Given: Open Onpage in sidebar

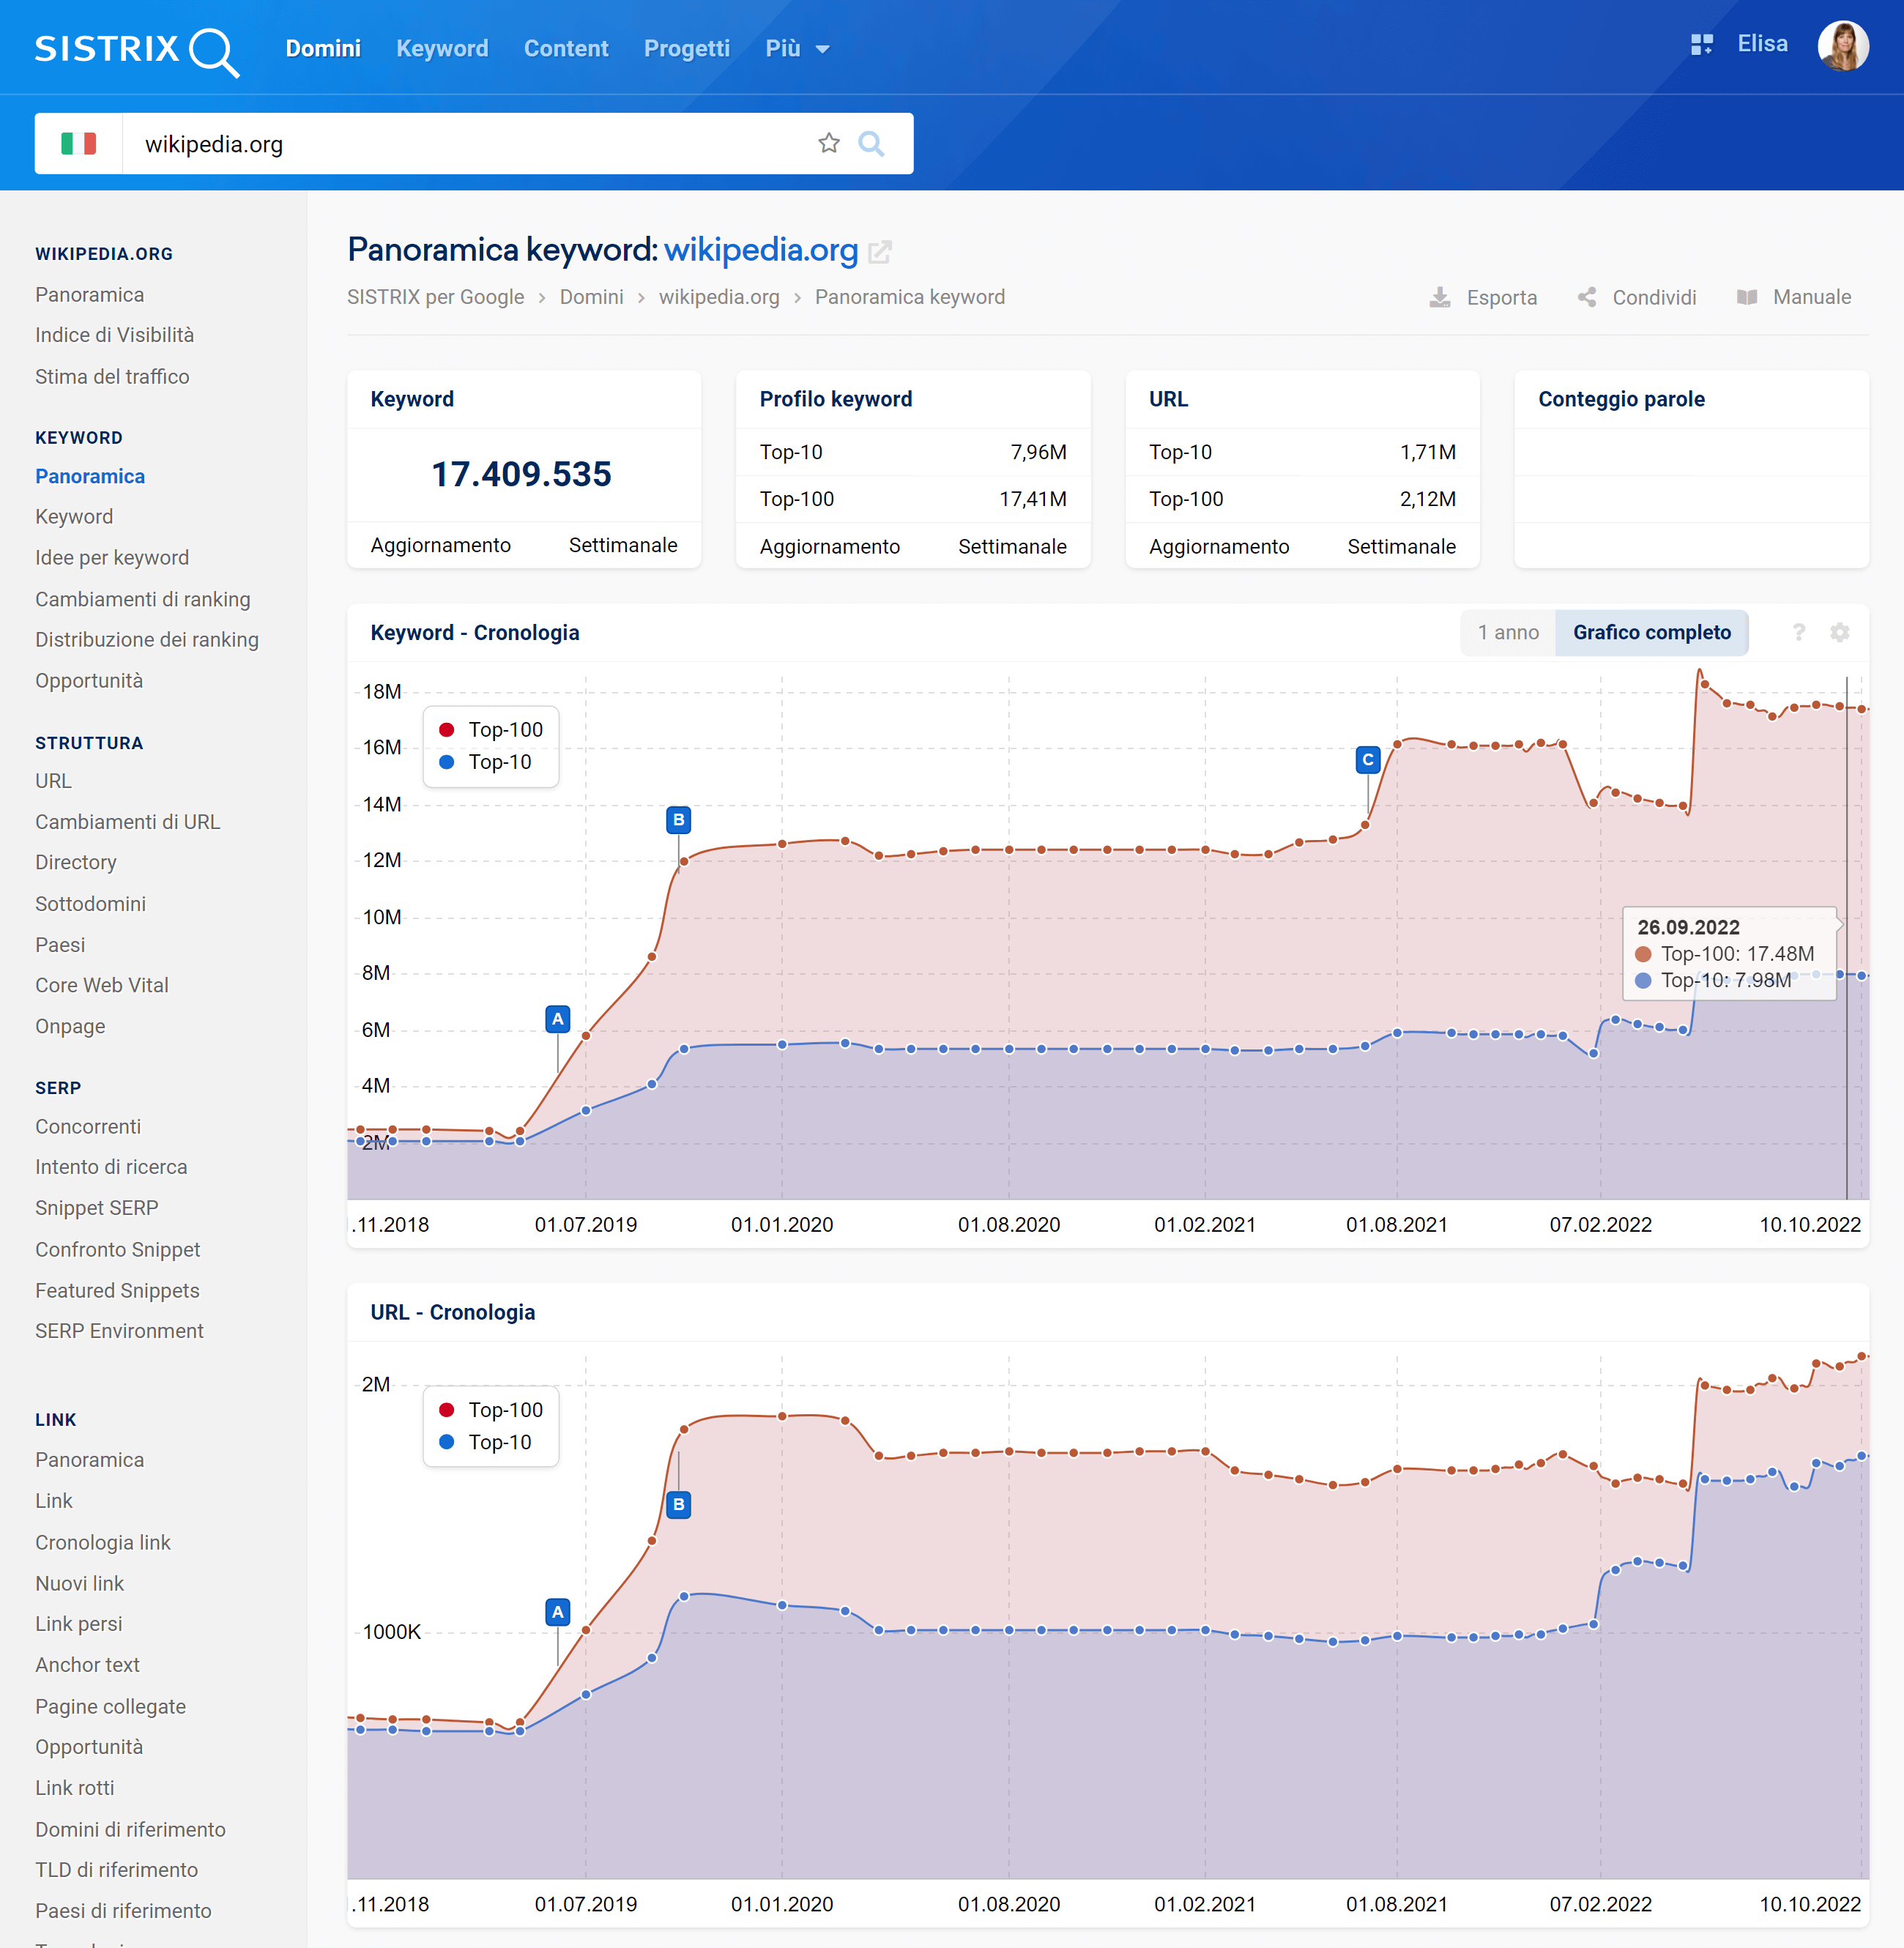Looking at the screenshot, I should click(70, 1026).
